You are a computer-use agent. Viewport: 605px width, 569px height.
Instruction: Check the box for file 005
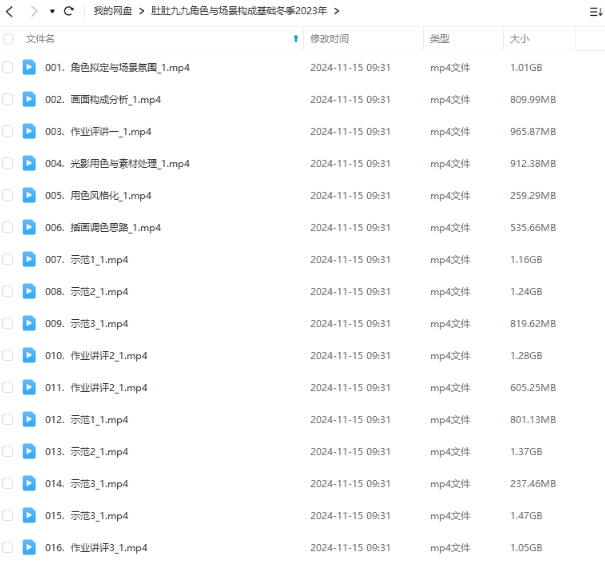click(x=8, y=195)
